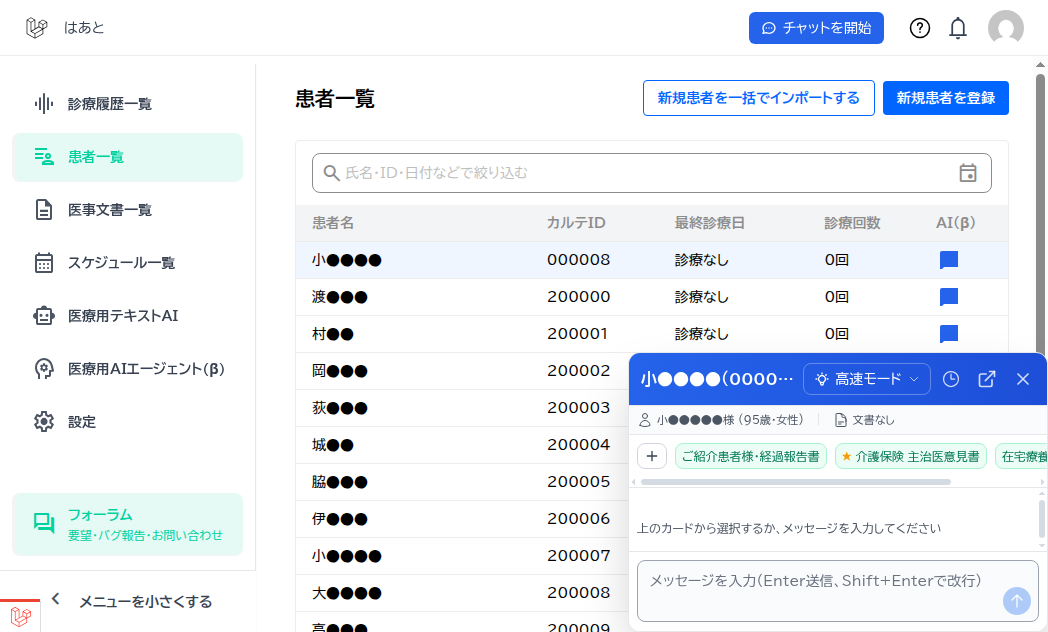Pop out the chat window with the external link icon

(987, 379)
